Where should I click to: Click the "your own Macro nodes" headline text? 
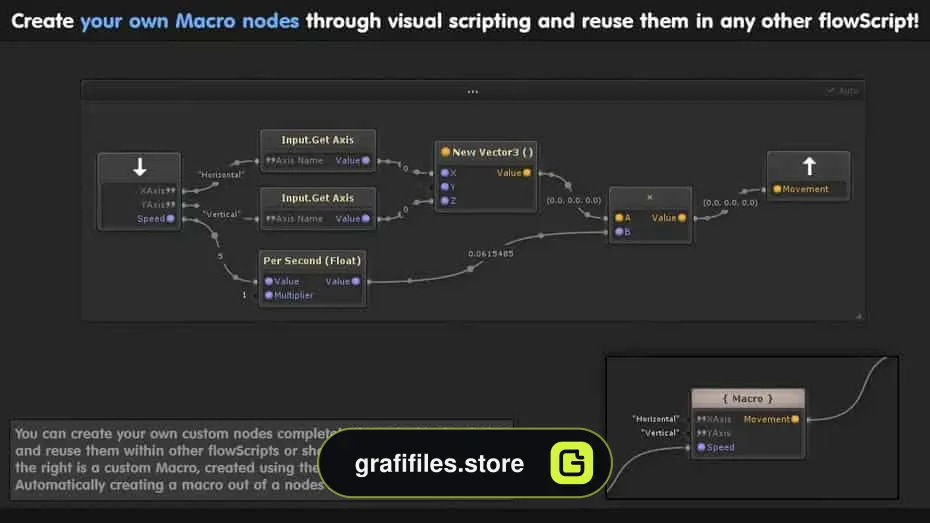click(190, 21)
